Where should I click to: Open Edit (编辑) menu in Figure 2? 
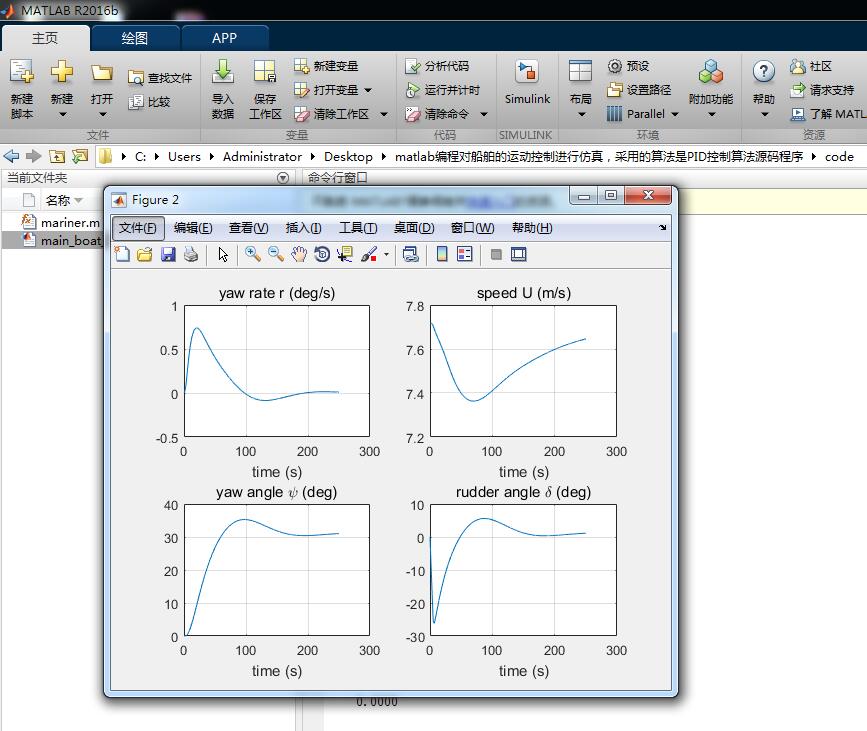coord(193,228)
